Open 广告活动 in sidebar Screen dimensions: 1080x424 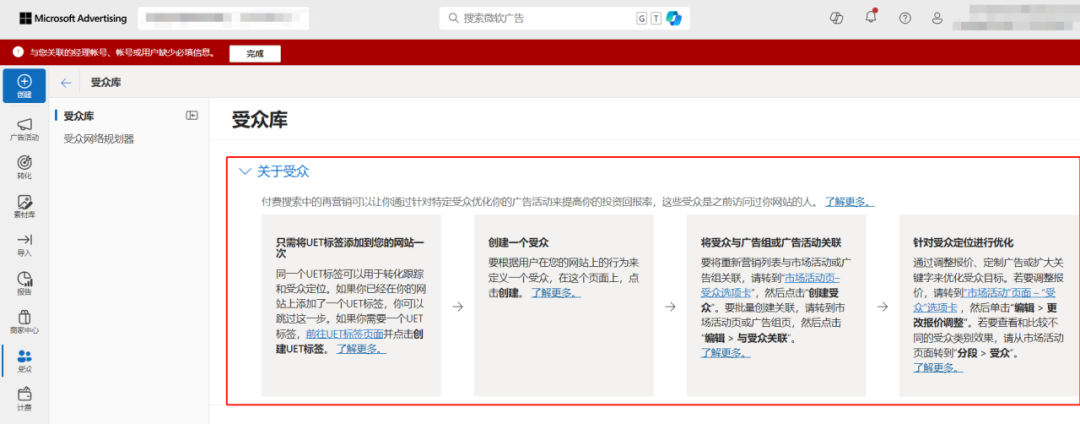24,129
